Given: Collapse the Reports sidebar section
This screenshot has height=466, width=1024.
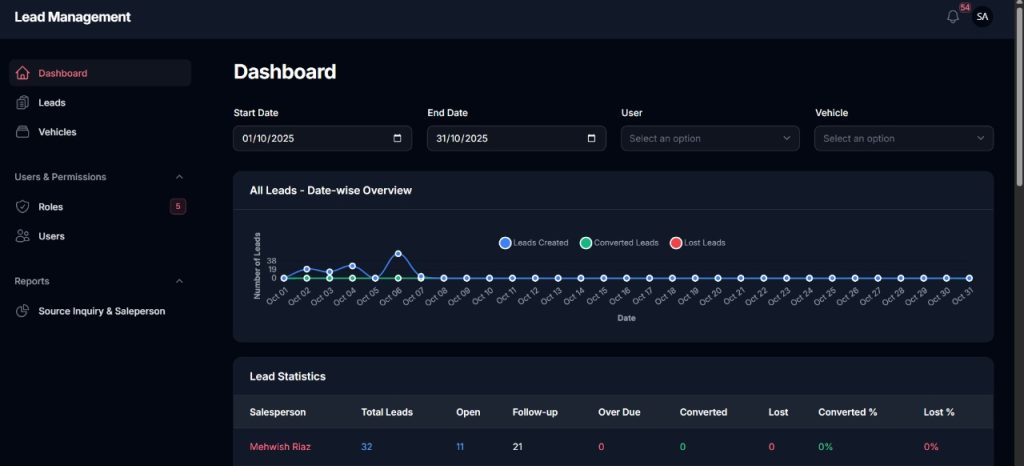Looking at the screenshot, I should (x=179, y=281).
